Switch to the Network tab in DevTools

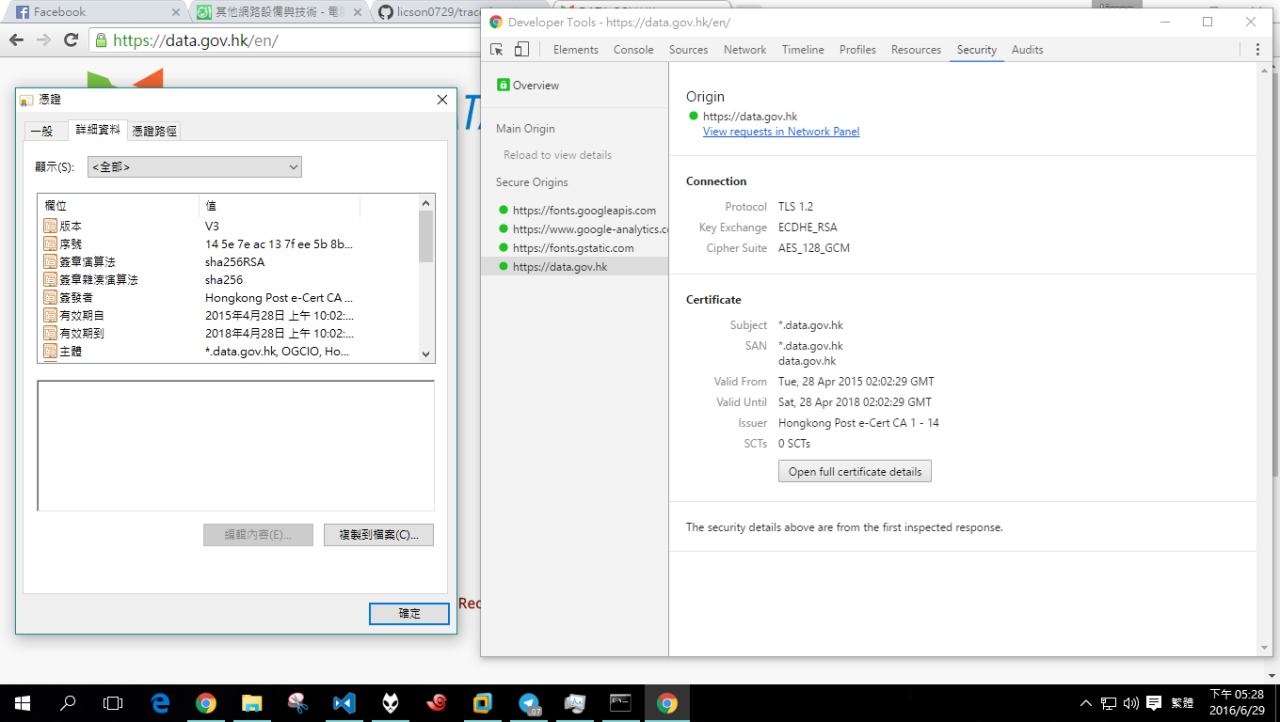pos(744,50)
